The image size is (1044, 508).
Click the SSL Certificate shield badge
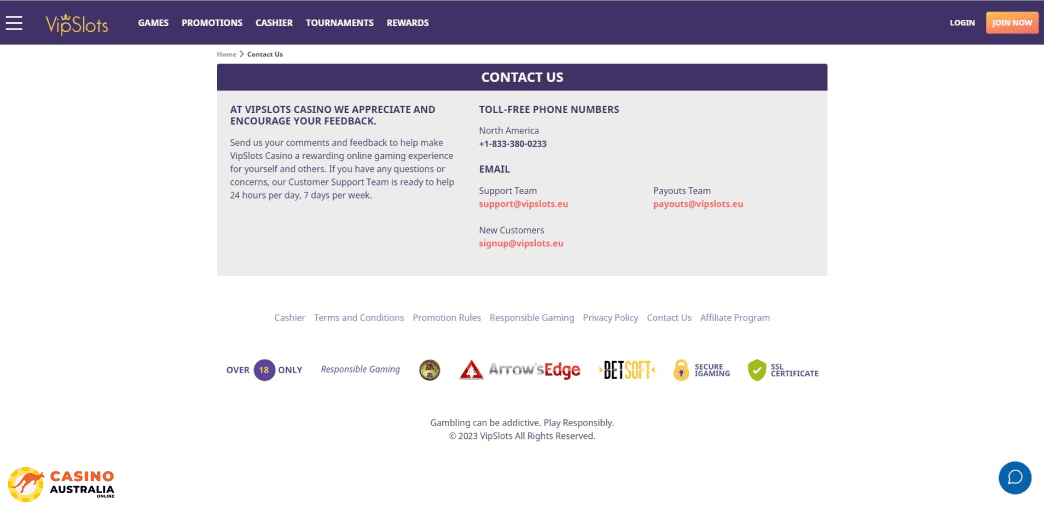(783, 370)
